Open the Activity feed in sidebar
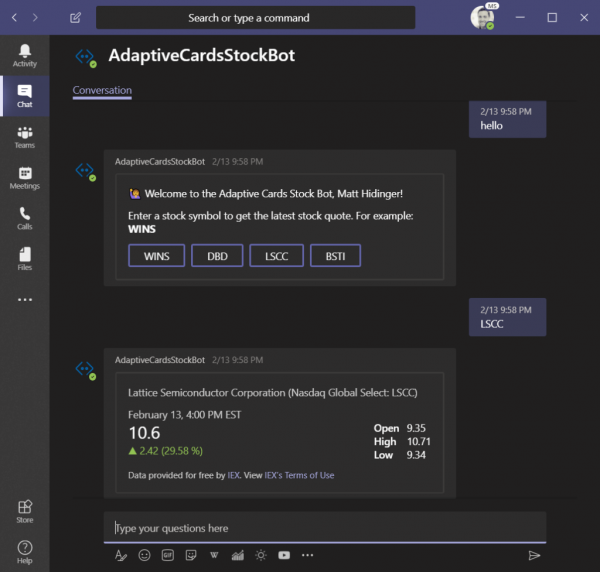Image resolution: width=600 pixels, height=572 pixels. click(25, 56)
